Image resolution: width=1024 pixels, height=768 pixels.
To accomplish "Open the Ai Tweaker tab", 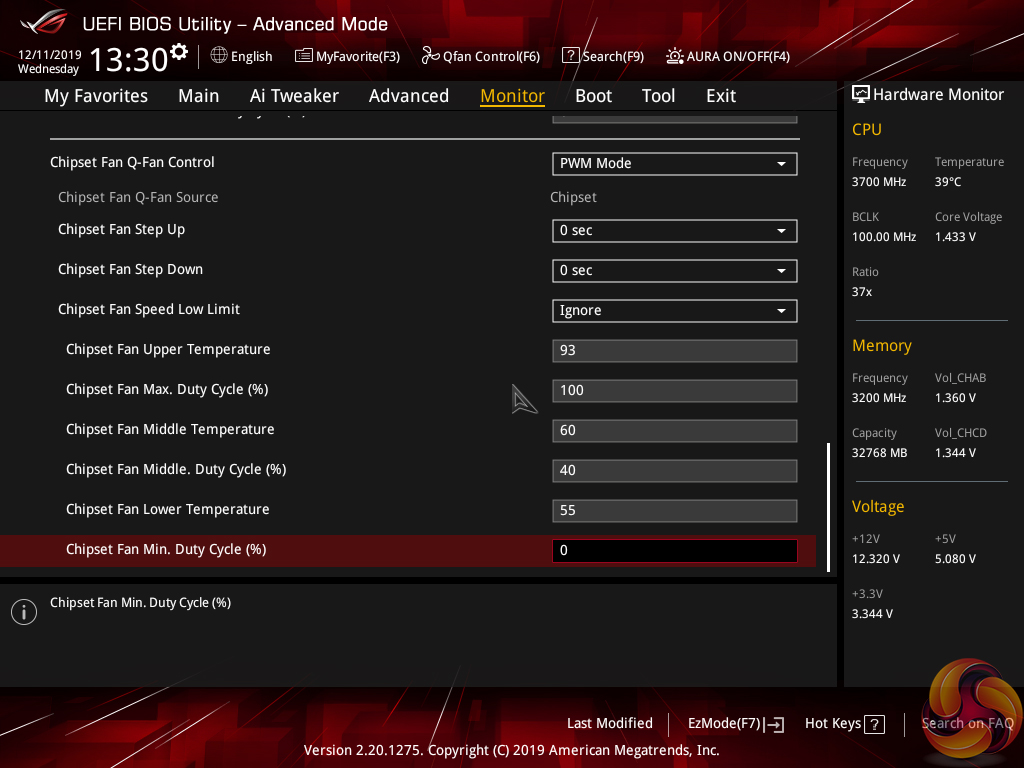I will (294, 96).
